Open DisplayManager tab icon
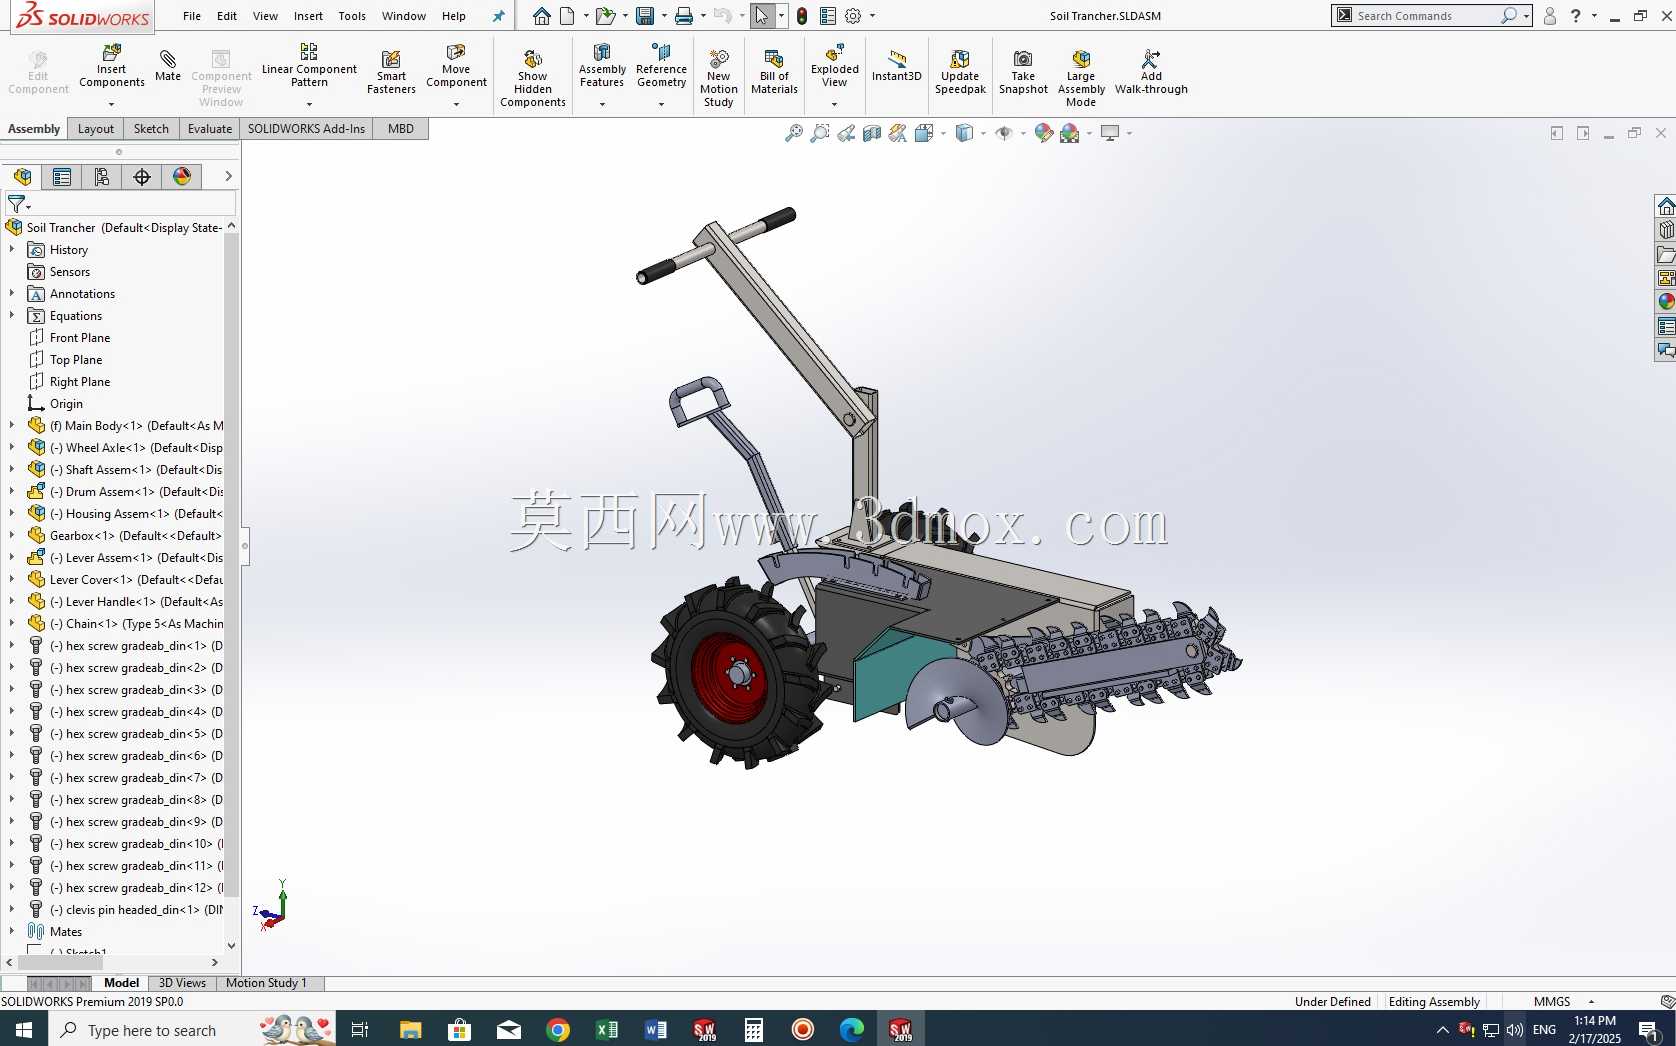This screenshot has width=1676, height=1046. [182, 177]
